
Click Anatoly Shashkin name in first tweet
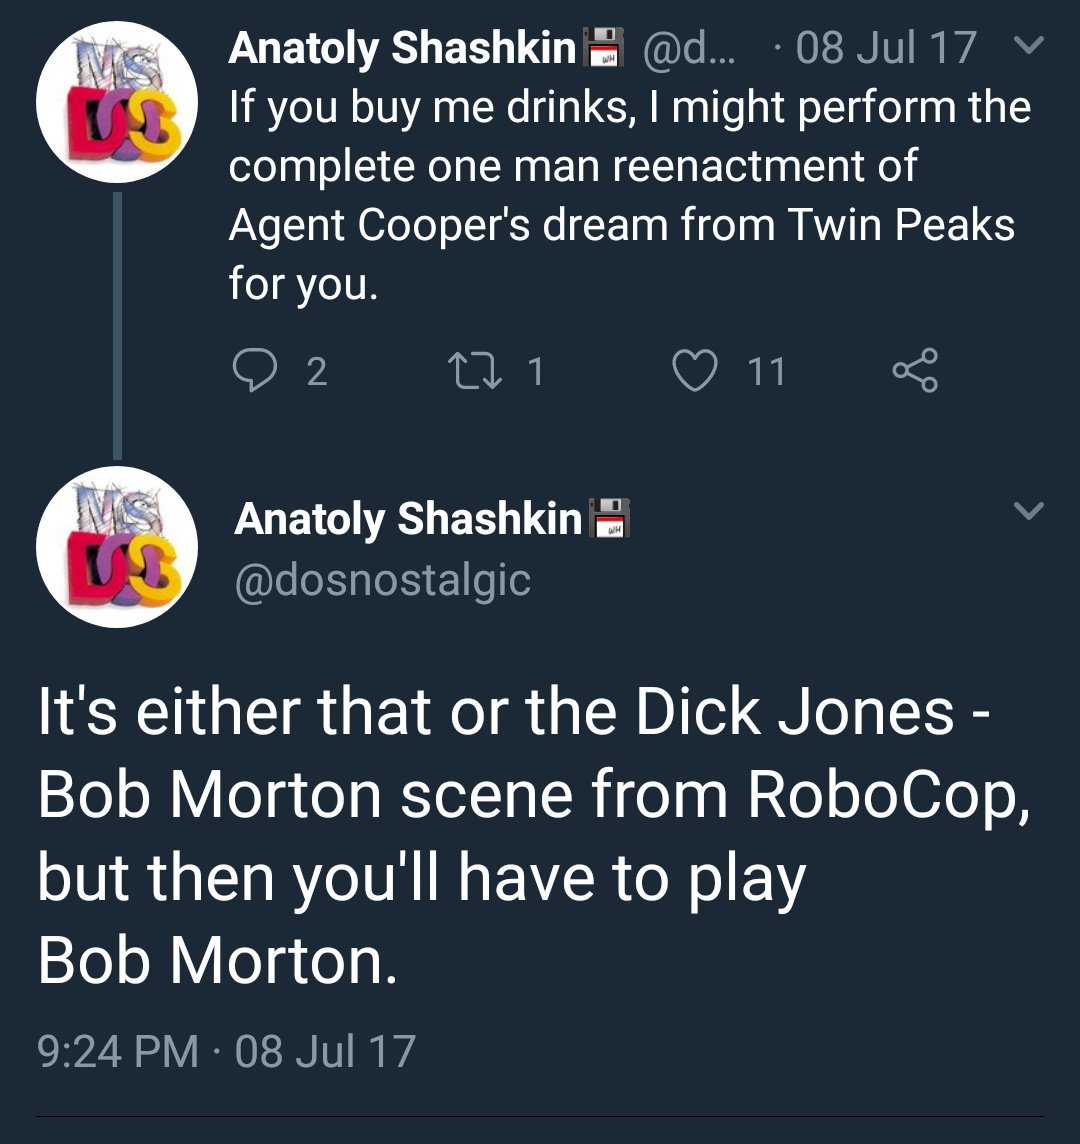pyautogui.click(x=403, y=48)
